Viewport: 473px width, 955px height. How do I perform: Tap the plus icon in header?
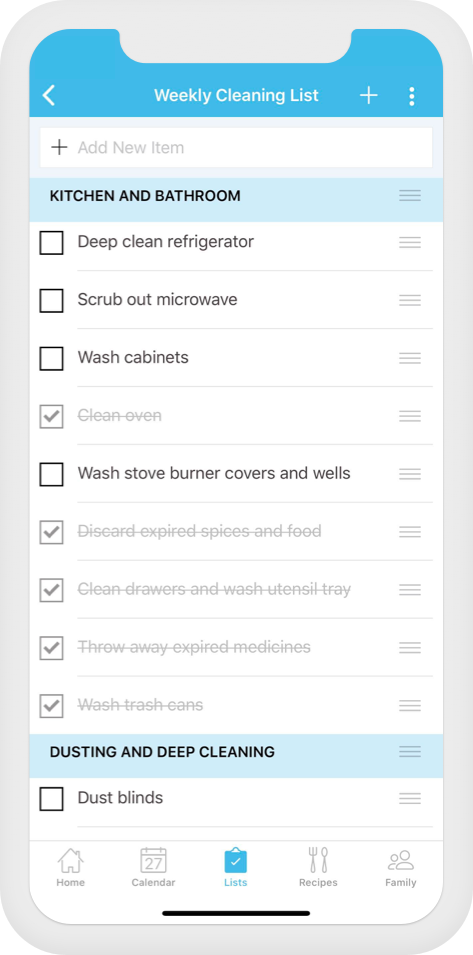coord(368,96)
